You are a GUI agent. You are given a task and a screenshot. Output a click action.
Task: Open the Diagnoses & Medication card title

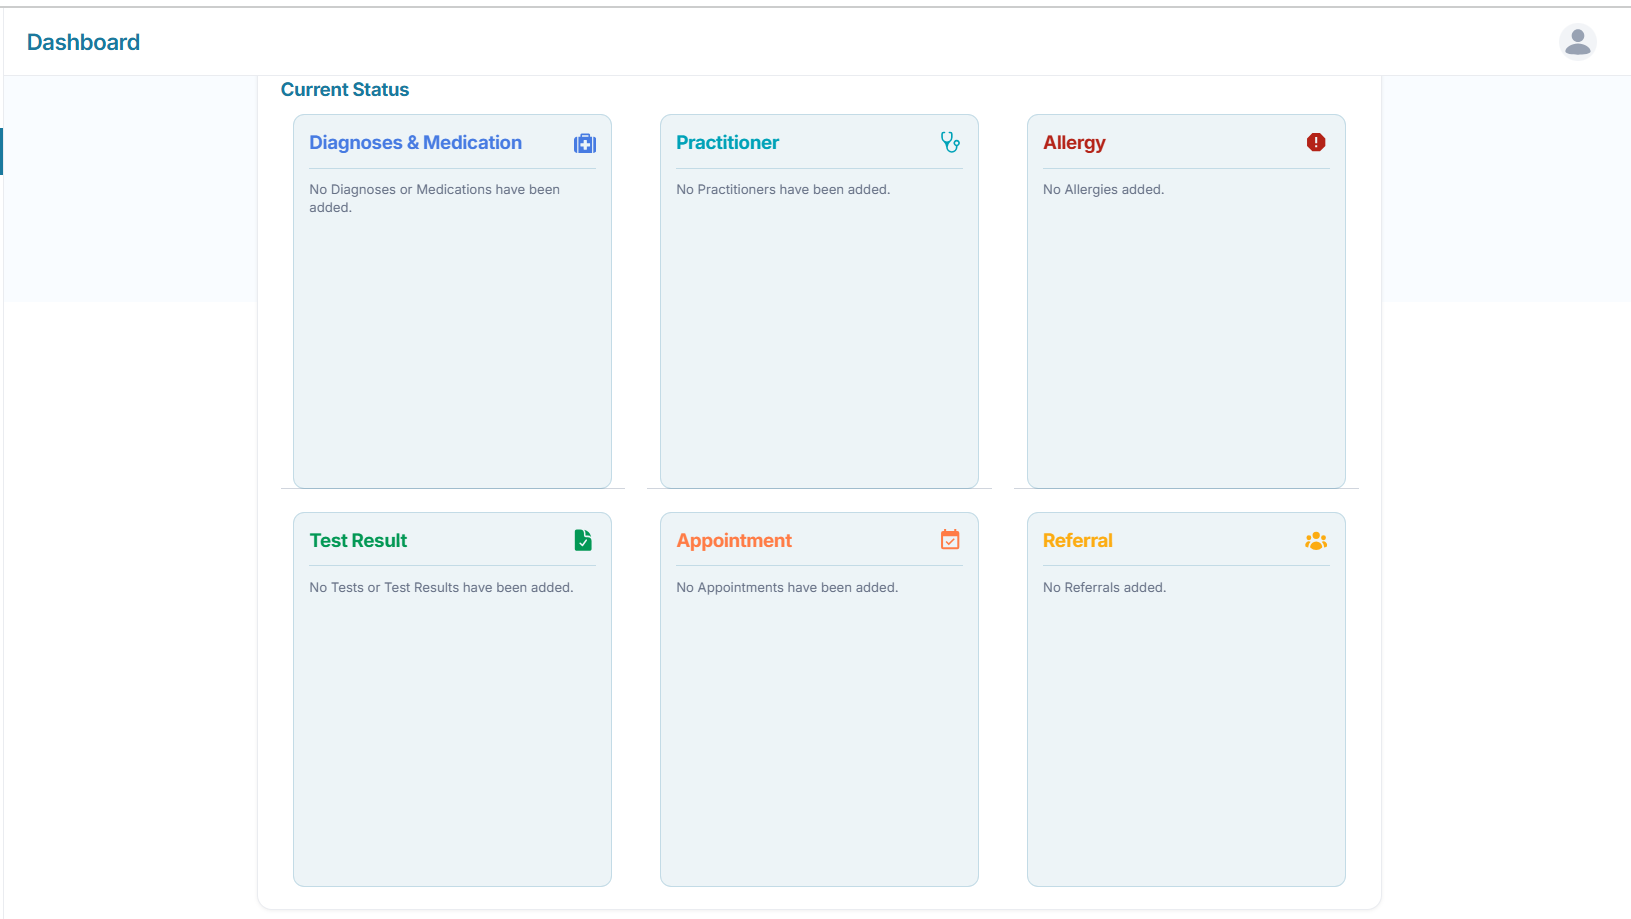click(x=415, y=143)
